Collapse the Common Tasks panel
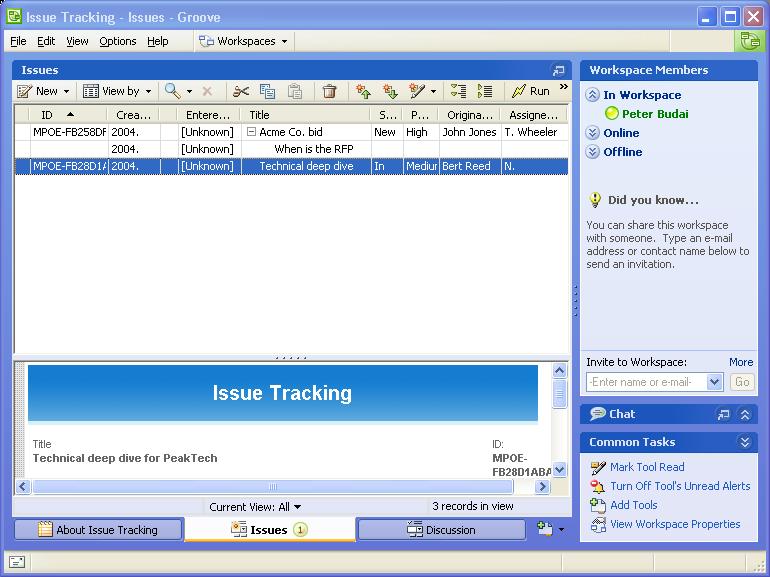The width and height of the screenshot is (770, 577). [744, 442]
